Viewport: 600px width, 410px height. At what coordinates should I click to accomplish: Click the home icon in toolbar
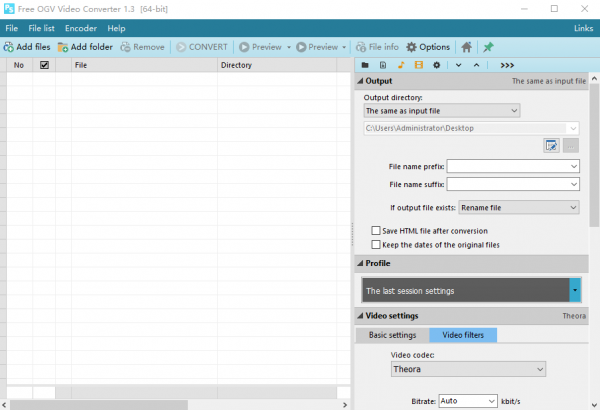[466, 46]
